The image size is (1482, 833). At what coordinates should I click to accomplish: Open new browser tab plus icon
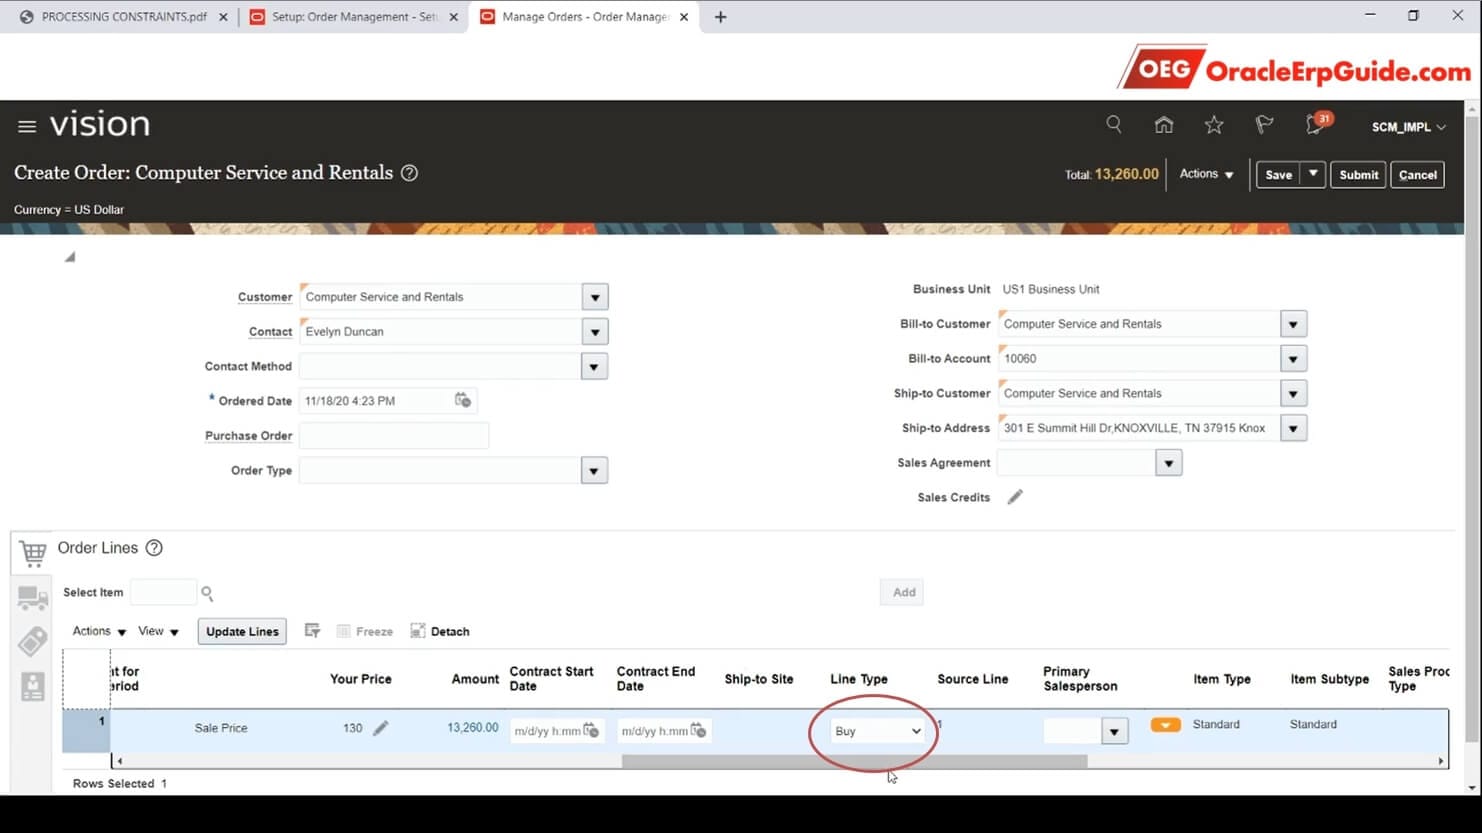pos(720,17)
